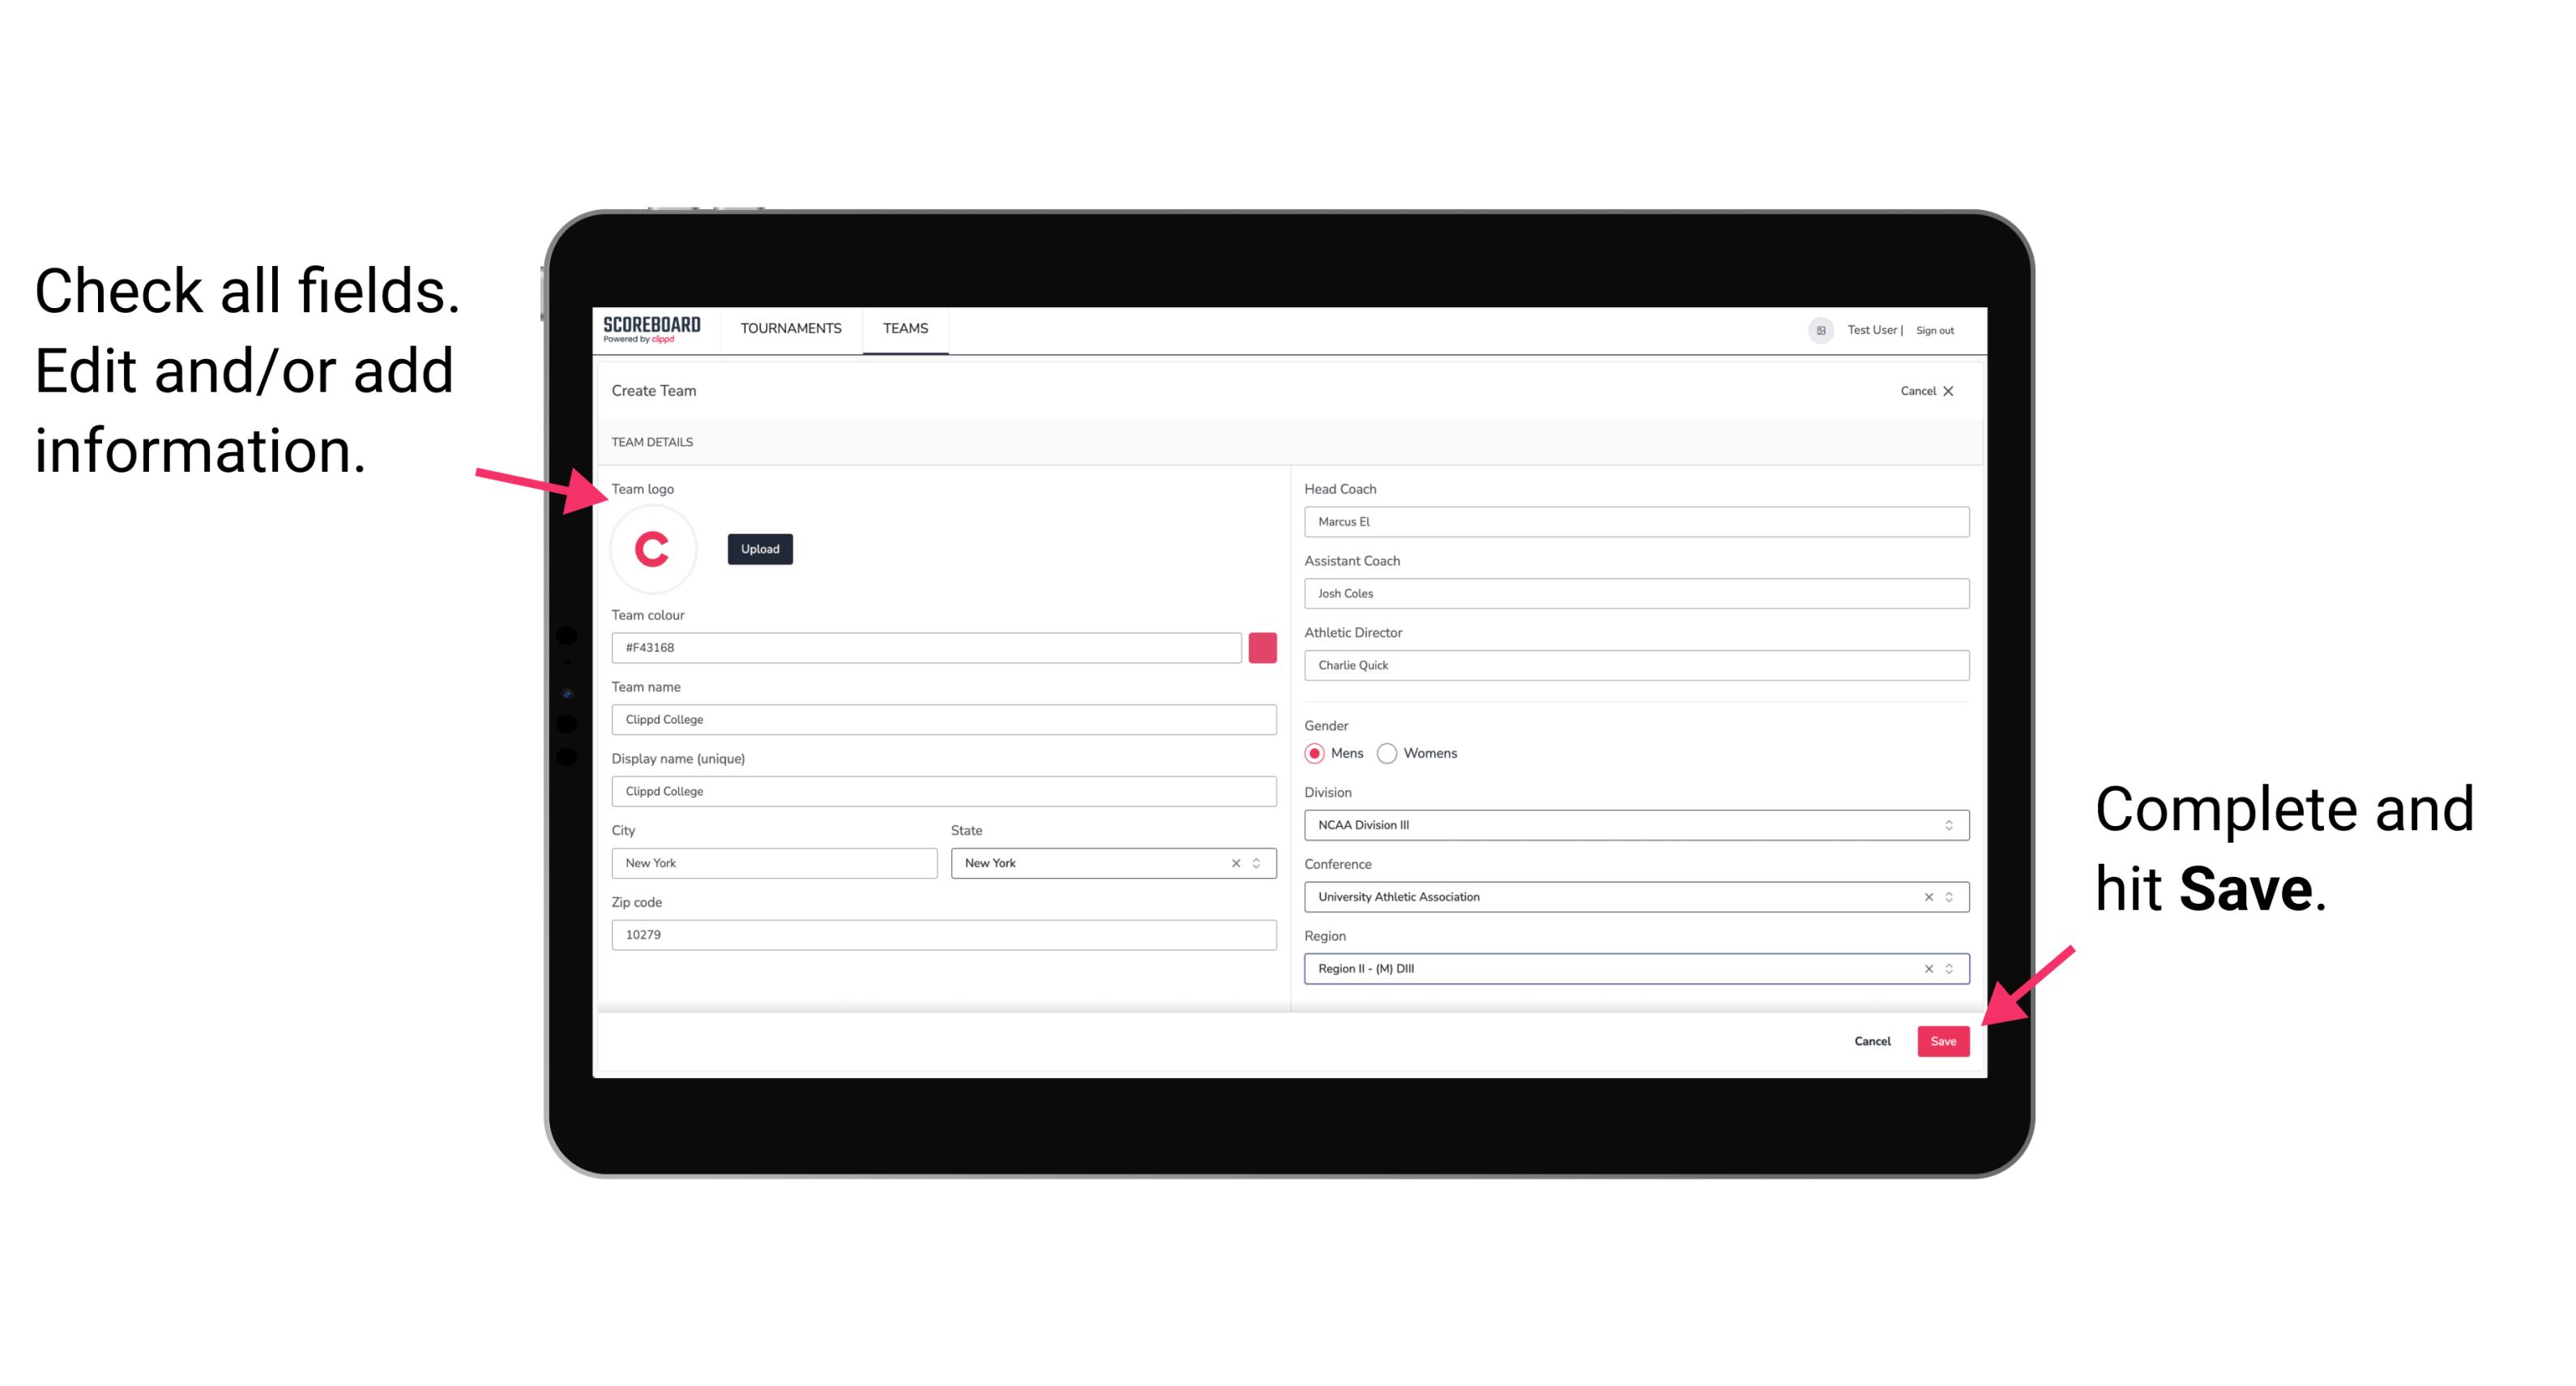Image resolution: width=2576 pixels, height=1386 pixels.
Task: Switch to the TEAMS tab
Action: [x=904, y=327]
